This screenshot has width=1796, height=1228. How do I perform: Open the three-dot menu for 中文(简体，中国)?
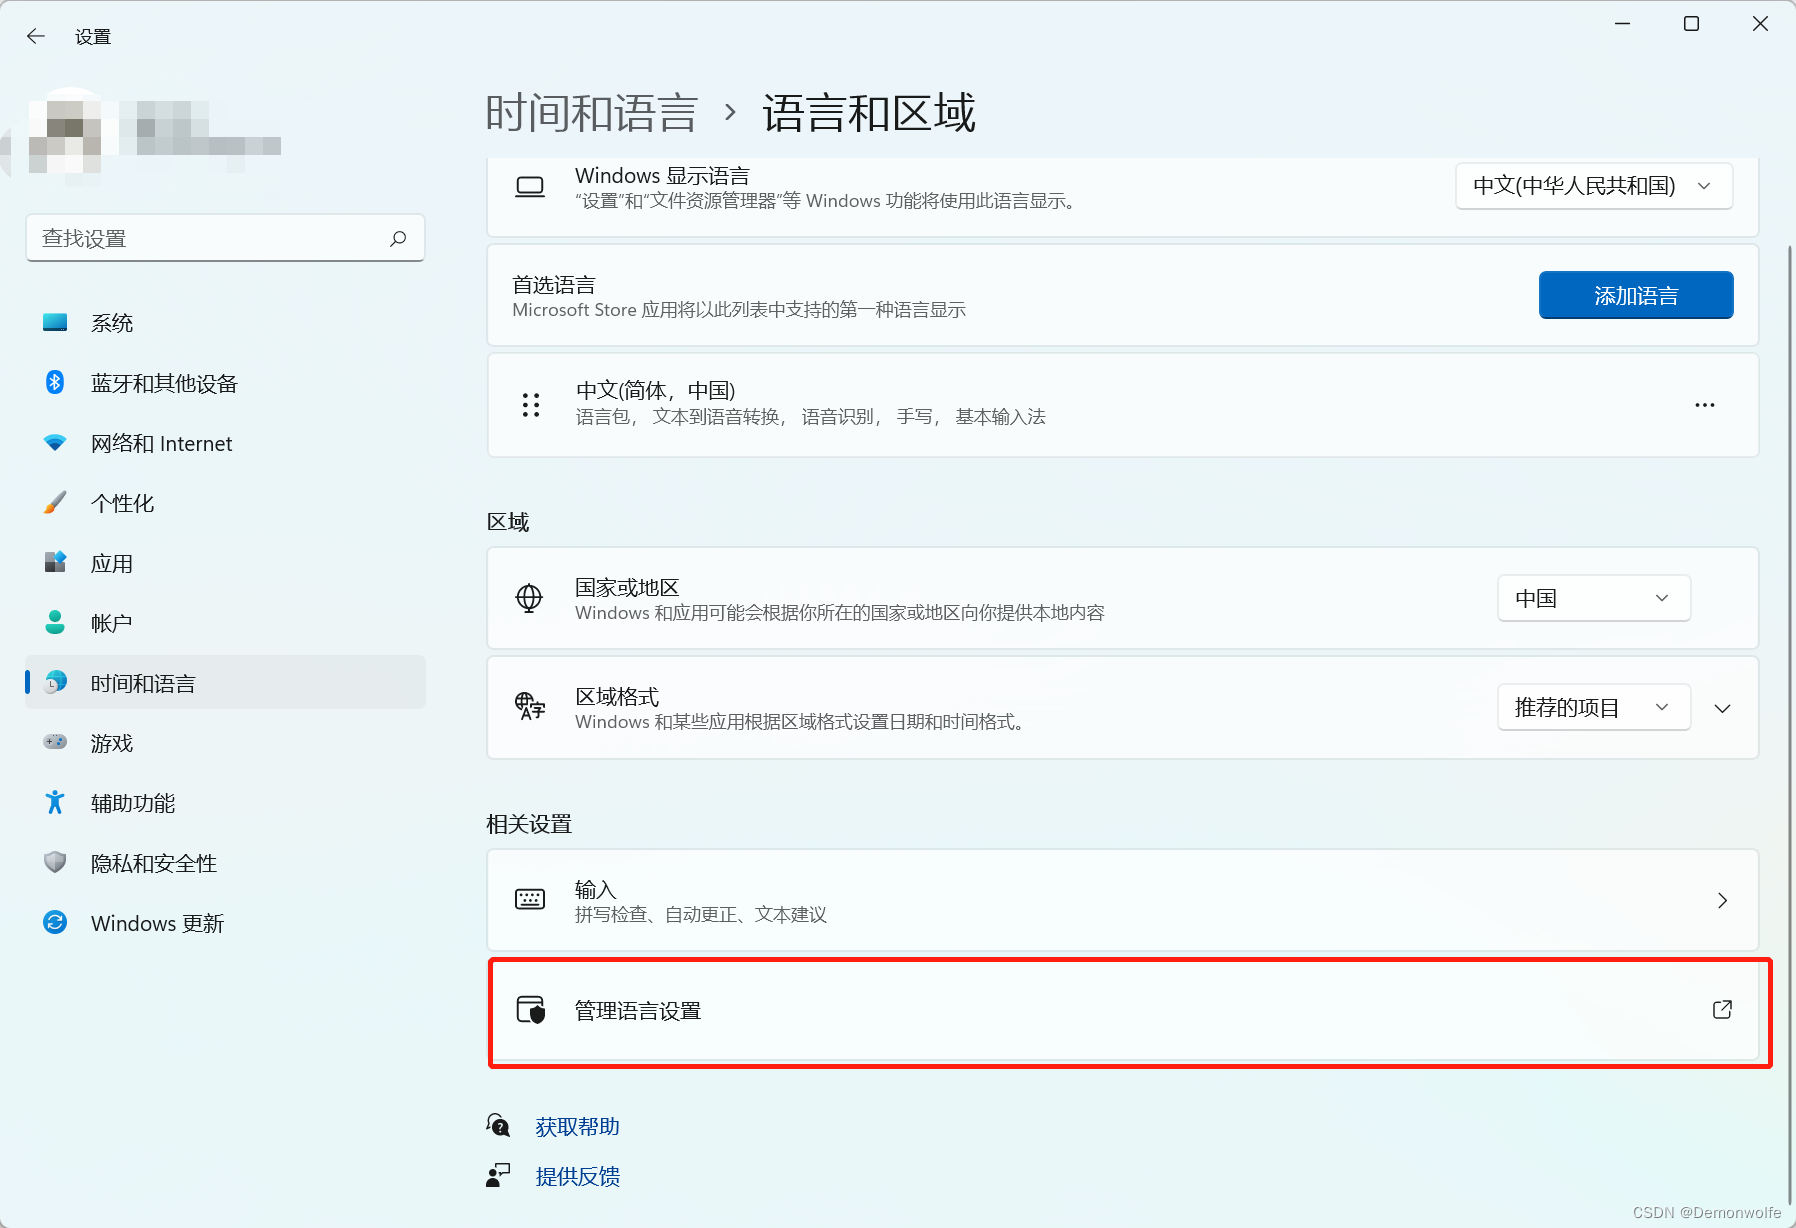click(x=1705, y=405)
